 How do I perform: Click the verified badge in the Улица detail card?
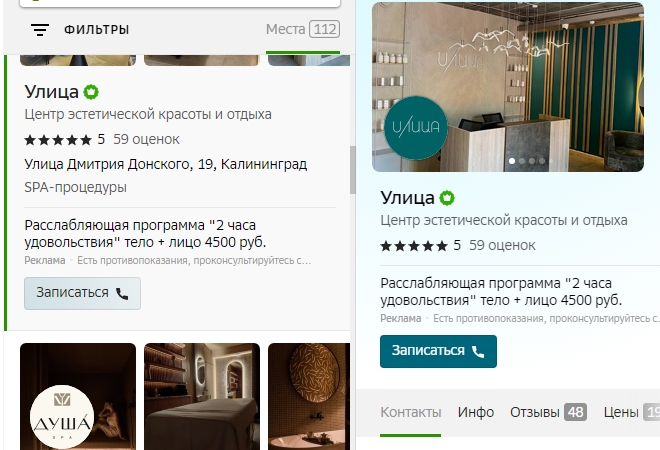pyautogui.click(x=447, y=198)
